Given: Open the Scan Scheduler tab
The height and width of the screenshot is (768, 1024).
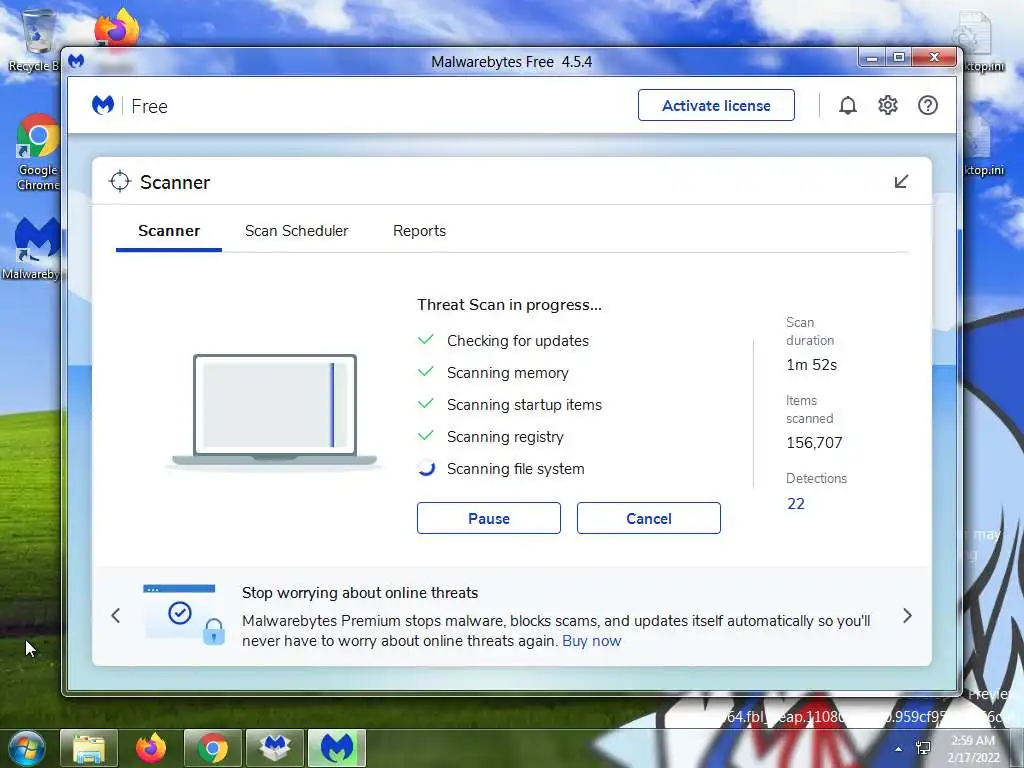Looking at the screenshot, I should pos(296,231).
